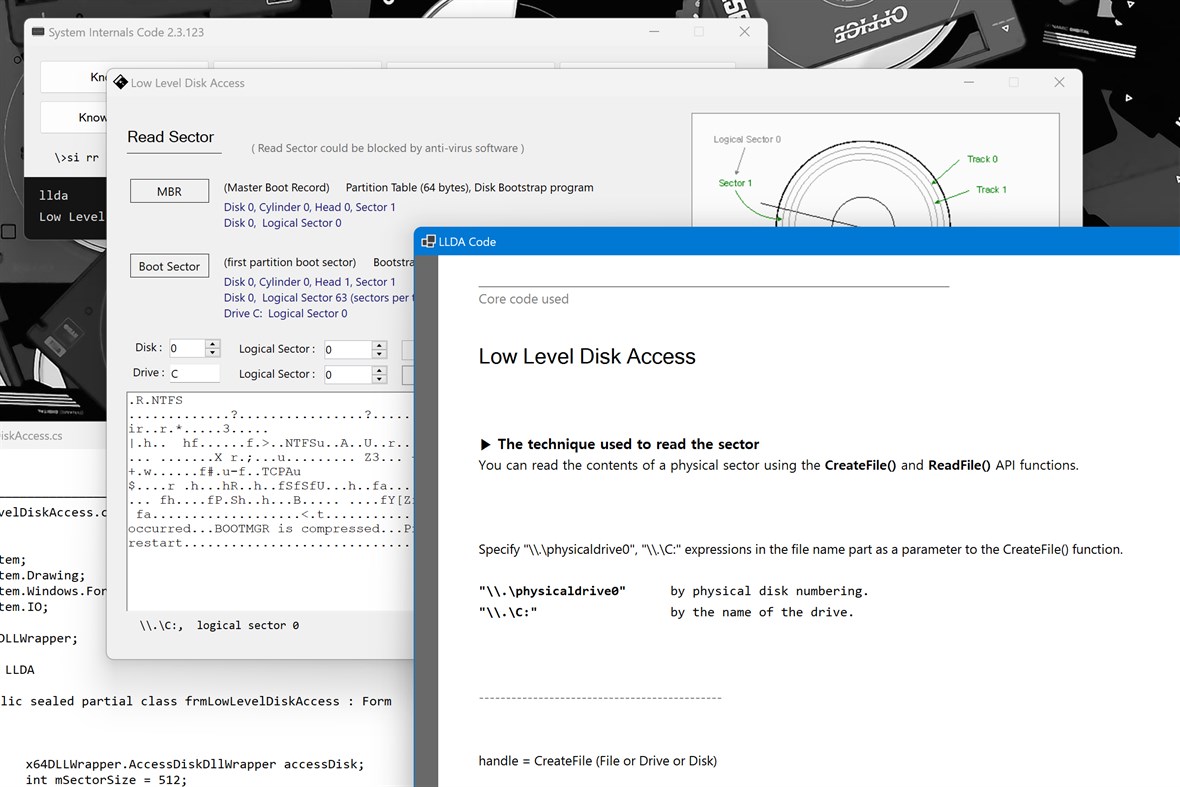This screenshot has height=787, width=1180.
Task: Increase the first Logical Sector value
Action: 380,344
